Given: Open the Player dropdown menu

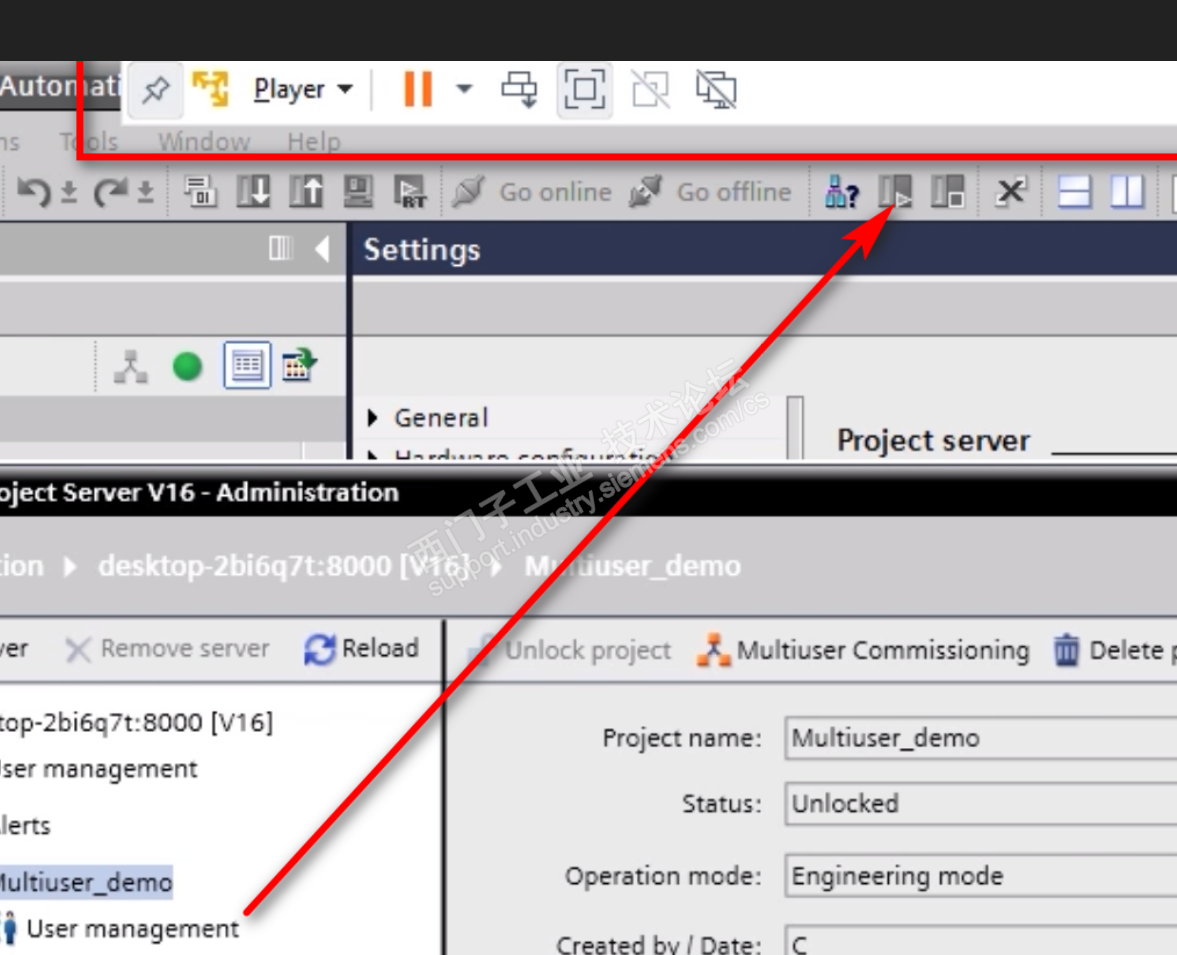Looking at the screenshot, I should (x=303, y=89).
